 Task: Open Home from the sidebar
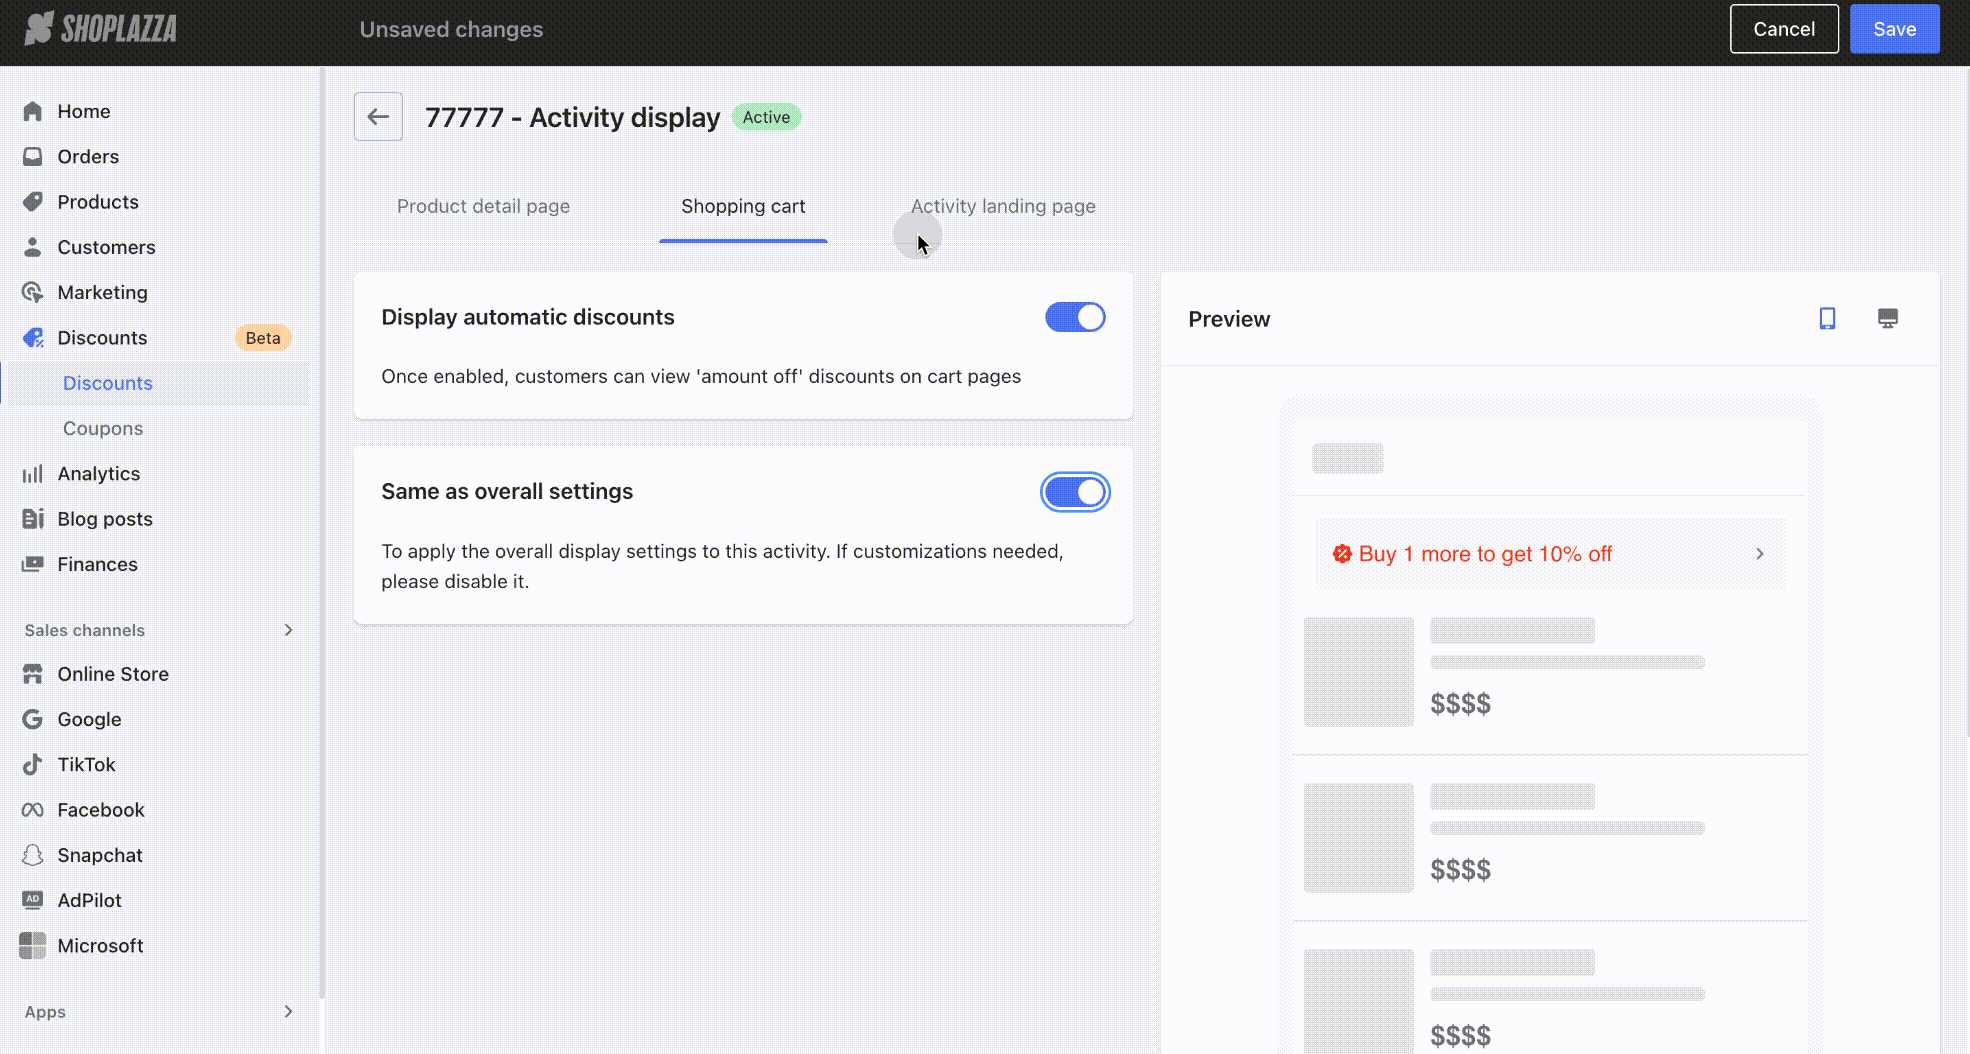[83, 111]
